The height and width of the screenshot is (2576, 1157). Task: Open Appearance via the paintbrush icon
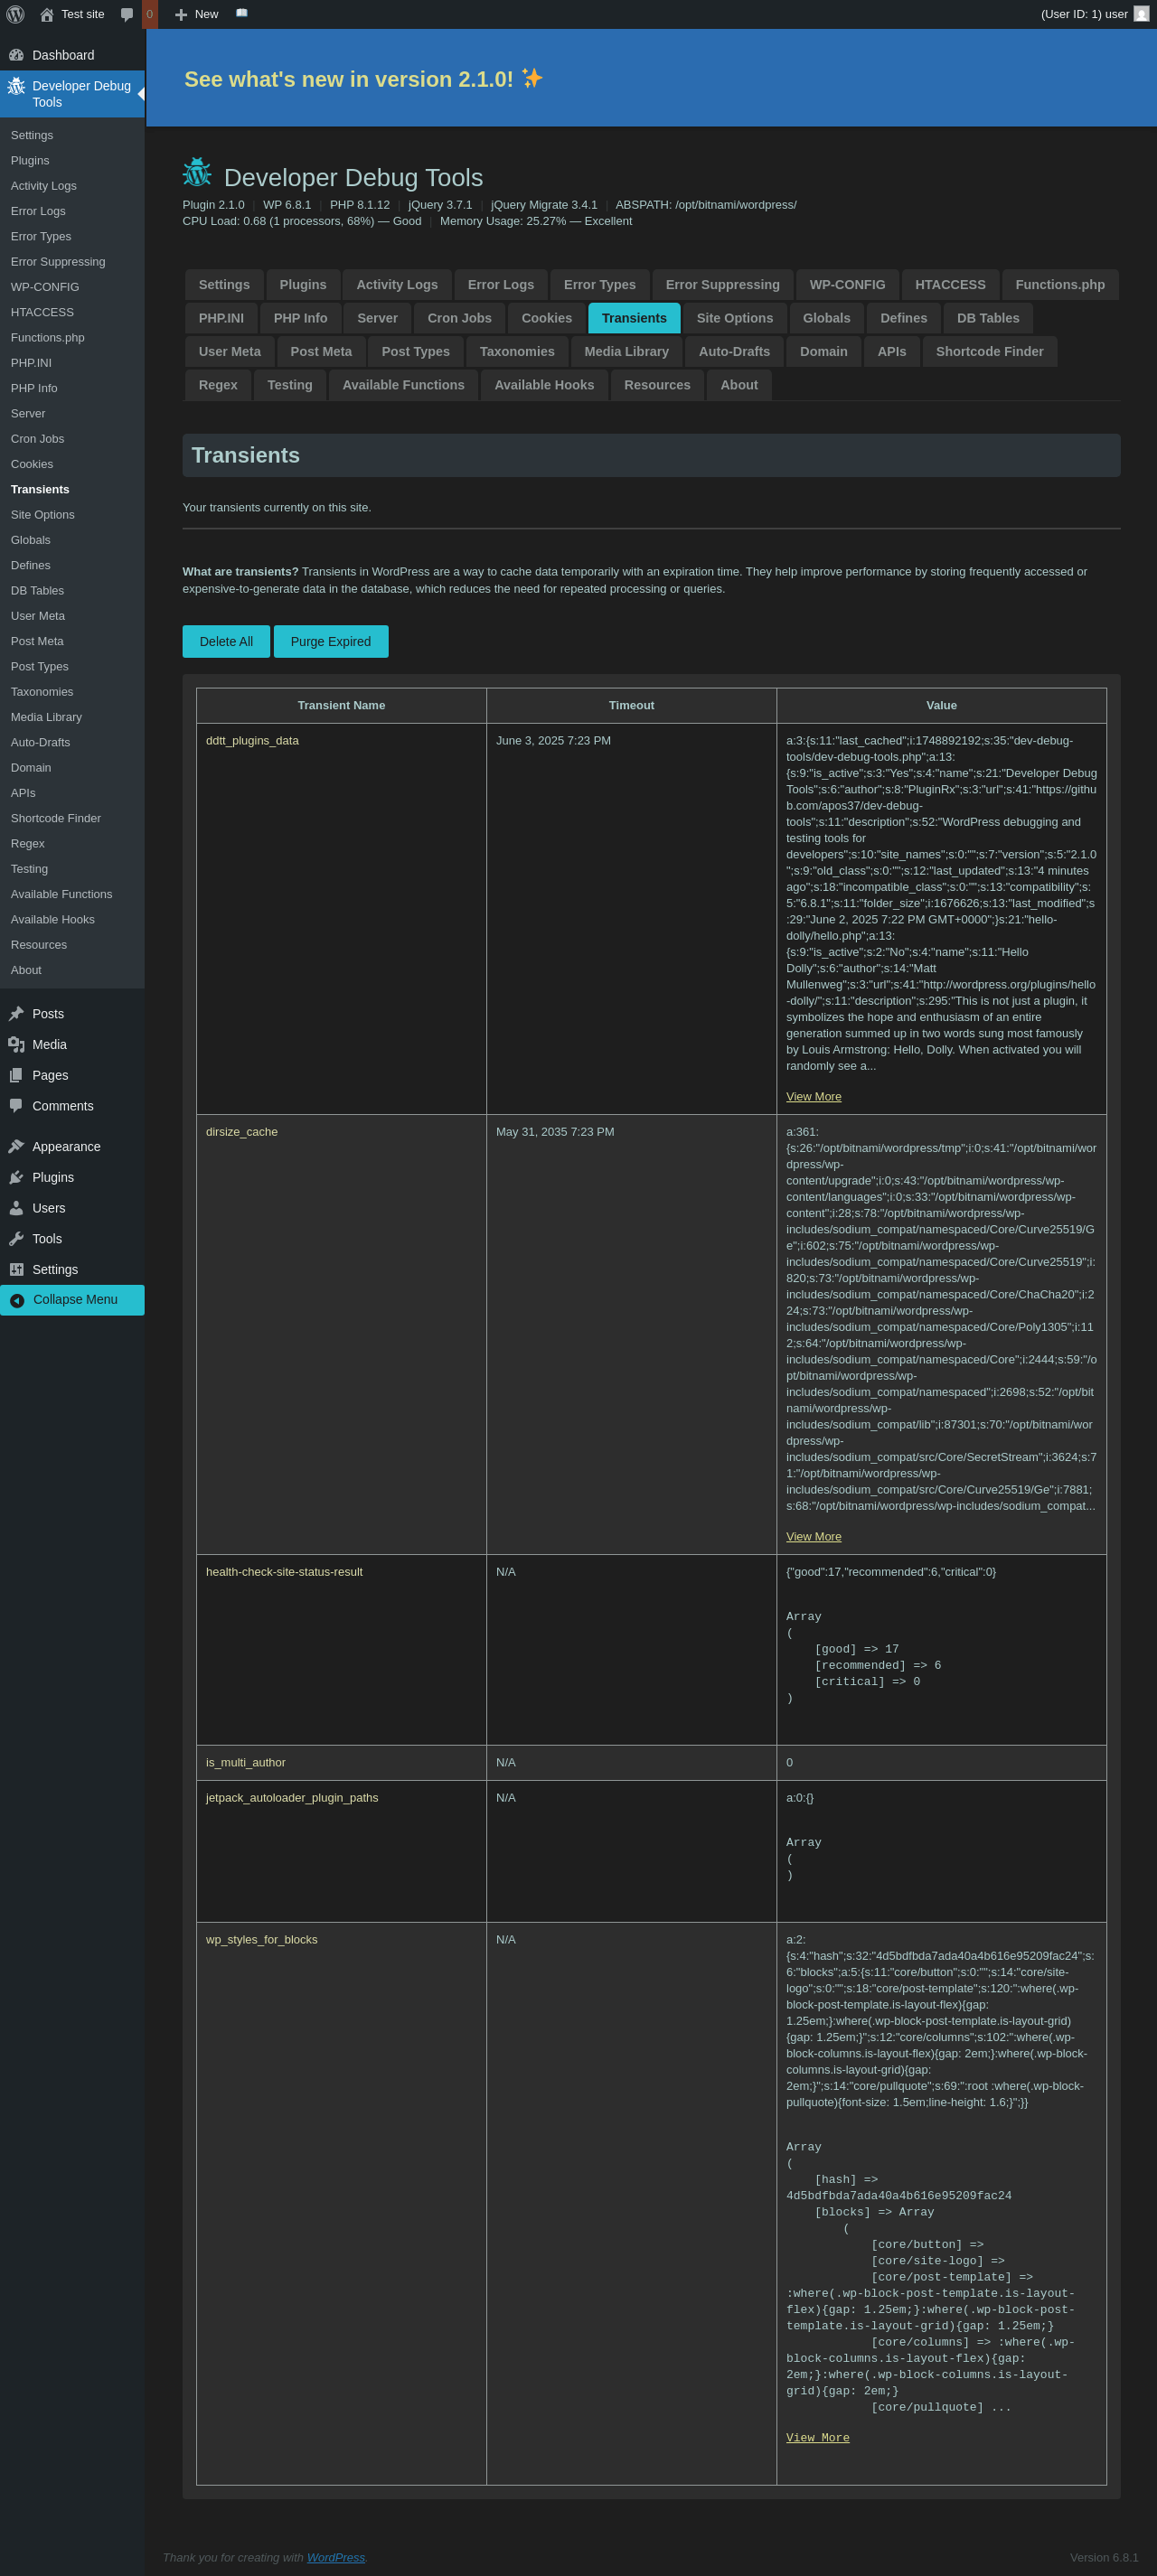click(16, 1147)
